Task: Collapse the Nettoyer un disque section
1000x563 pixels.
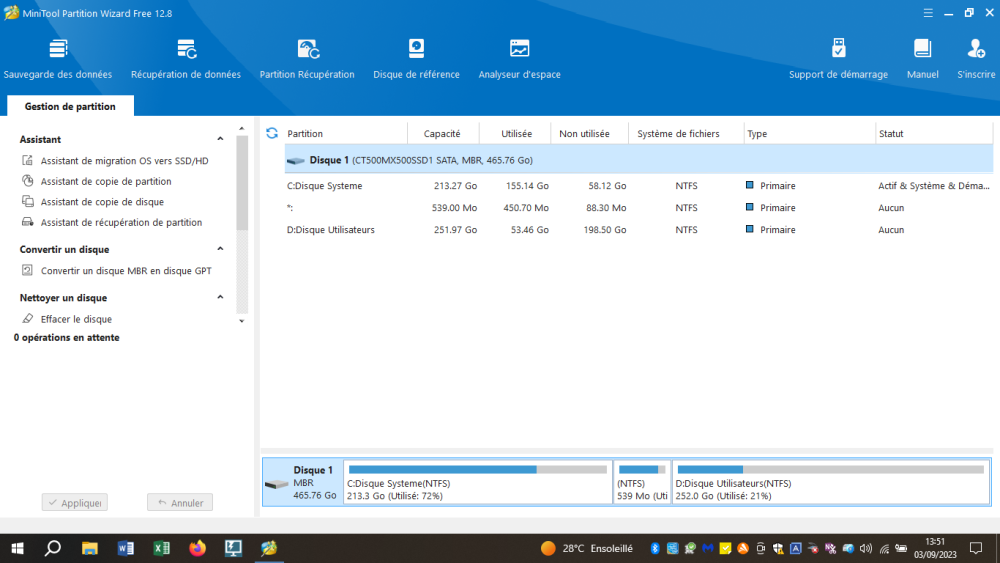Action: 220,297
